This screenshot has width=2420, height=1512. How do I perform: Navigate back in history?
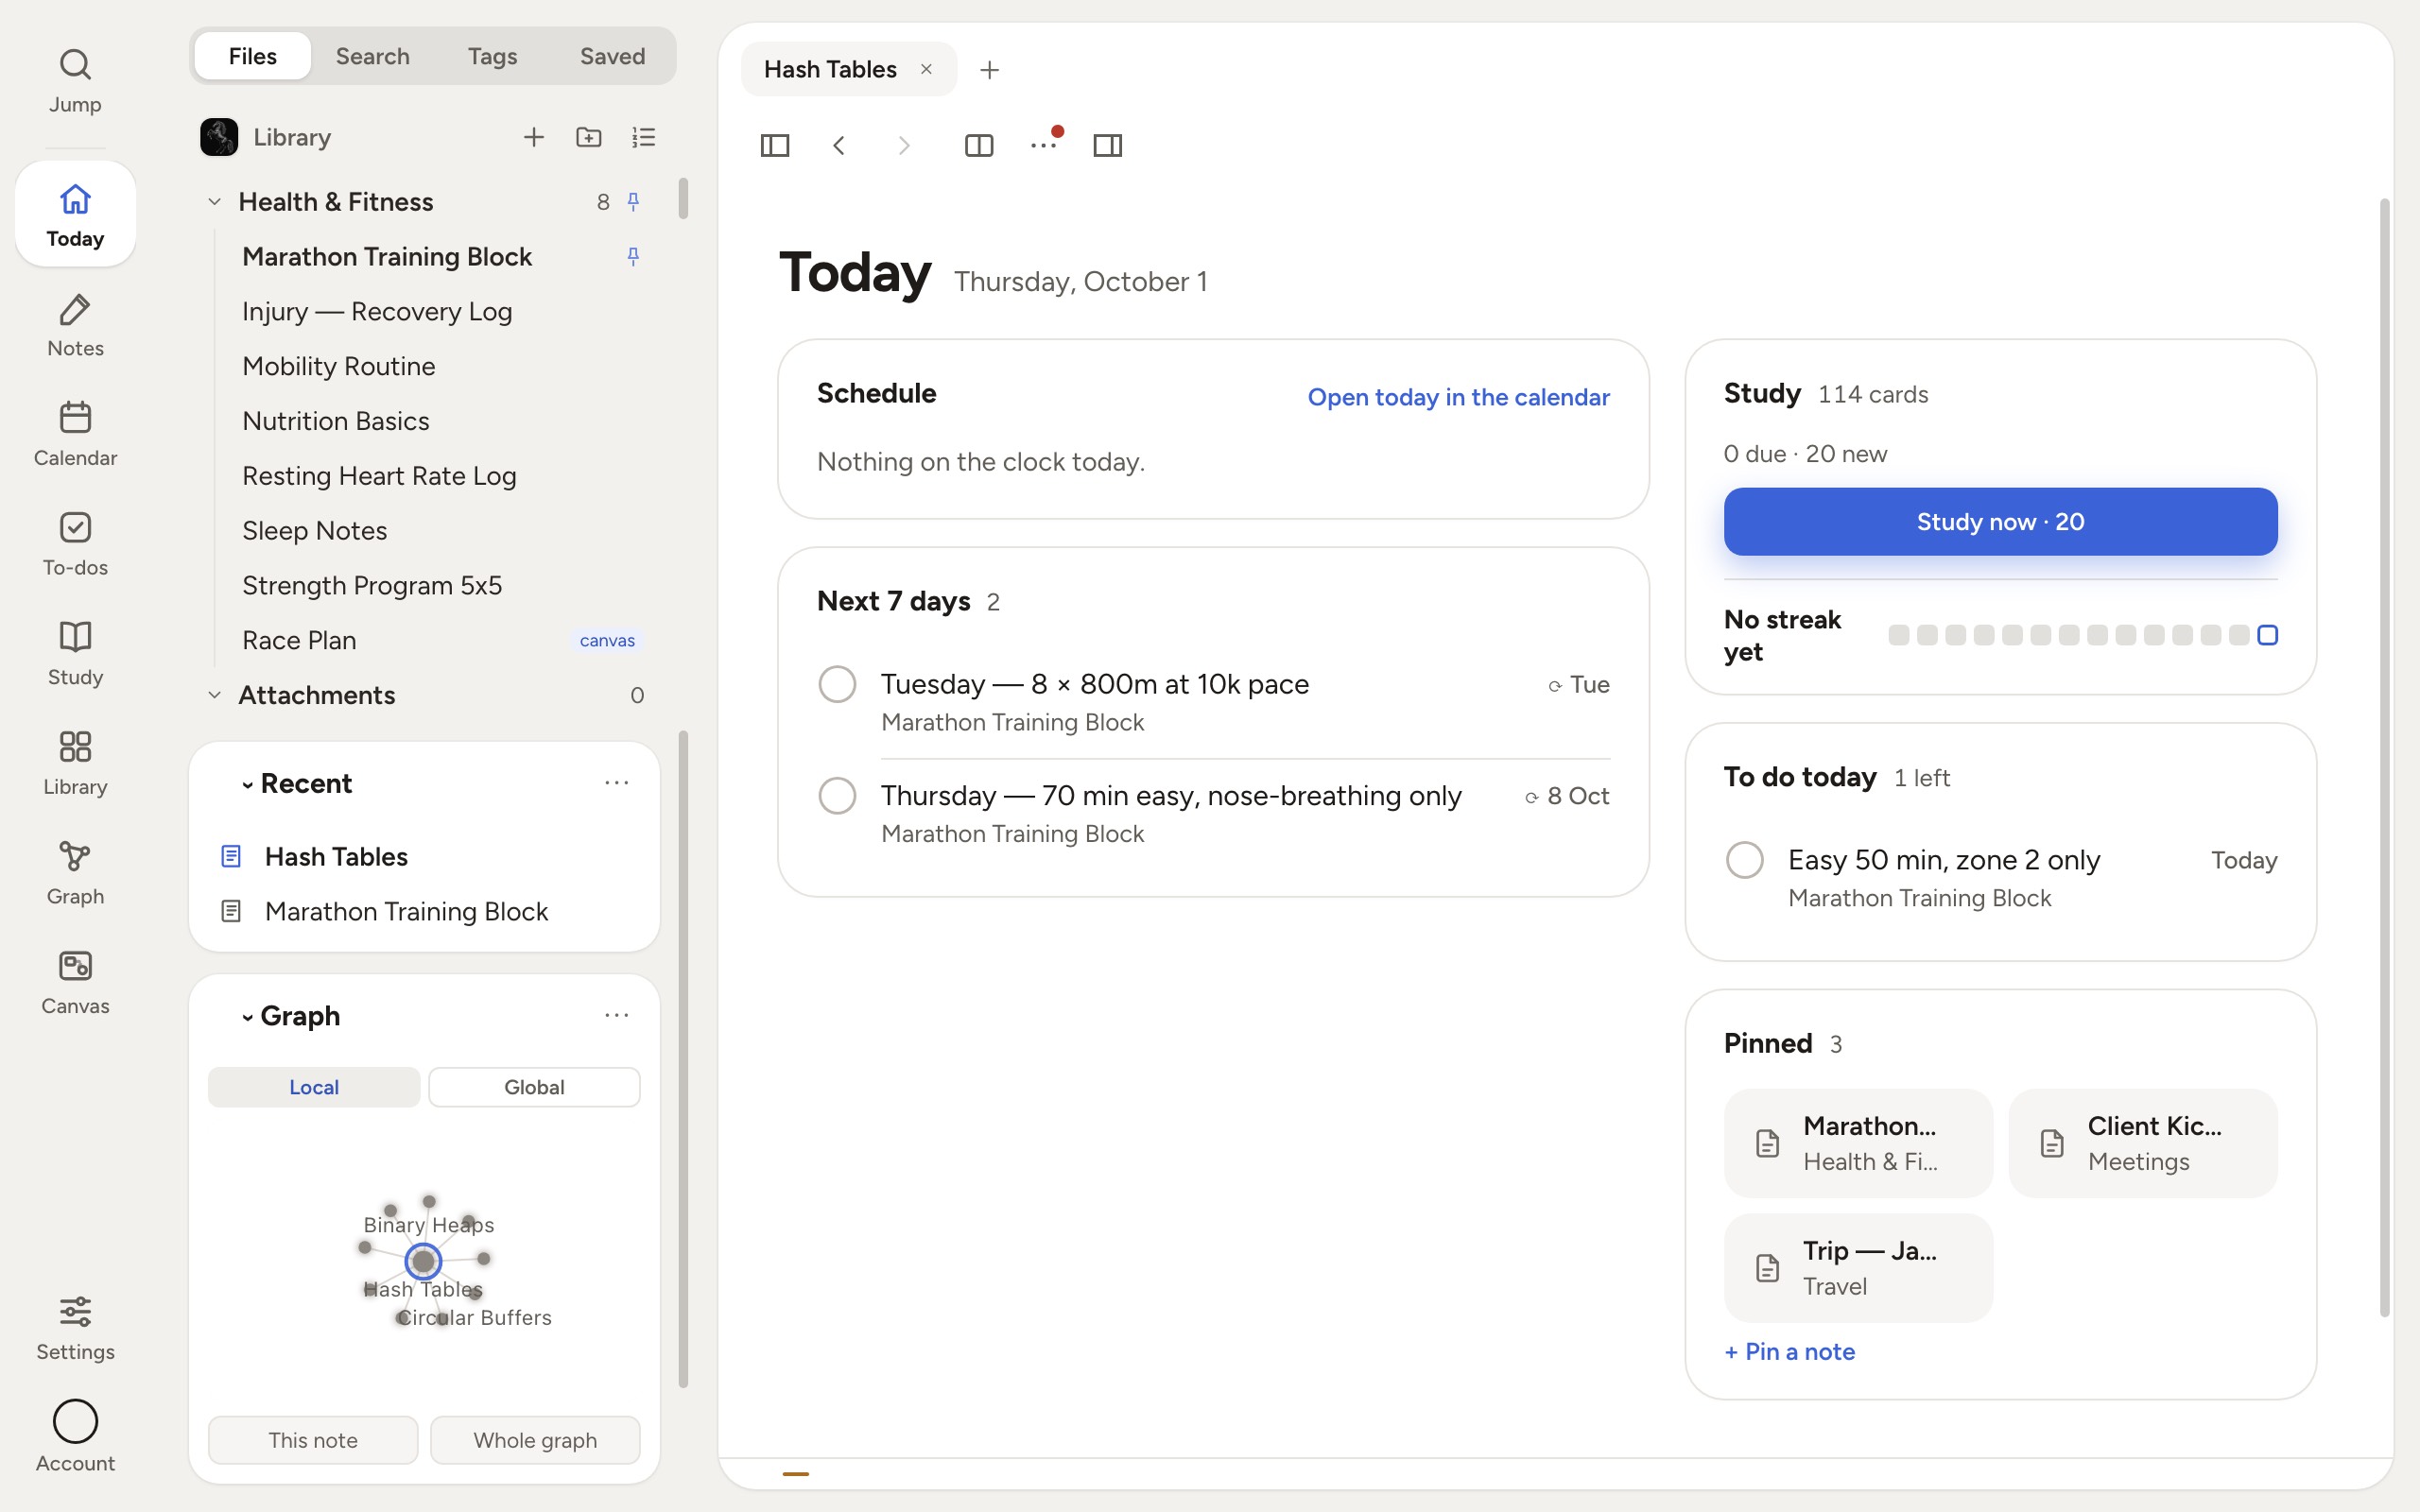pos(839,146)
